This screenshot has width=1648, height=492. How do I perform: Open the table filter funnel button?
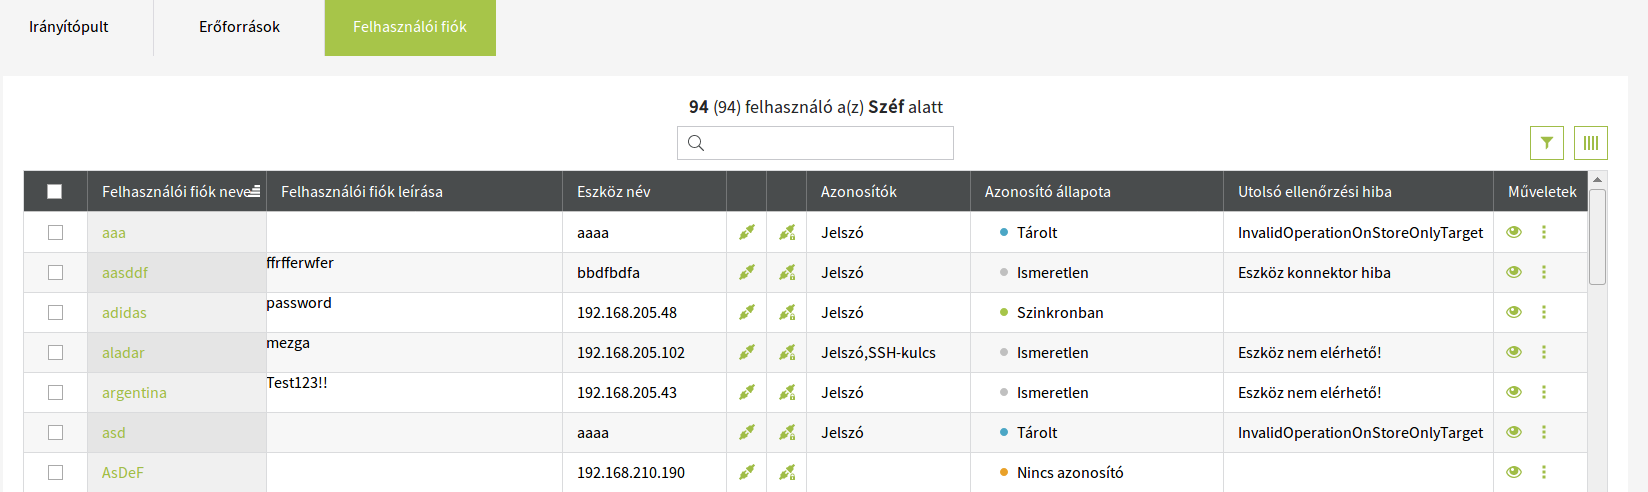(x=1546, y=143)
